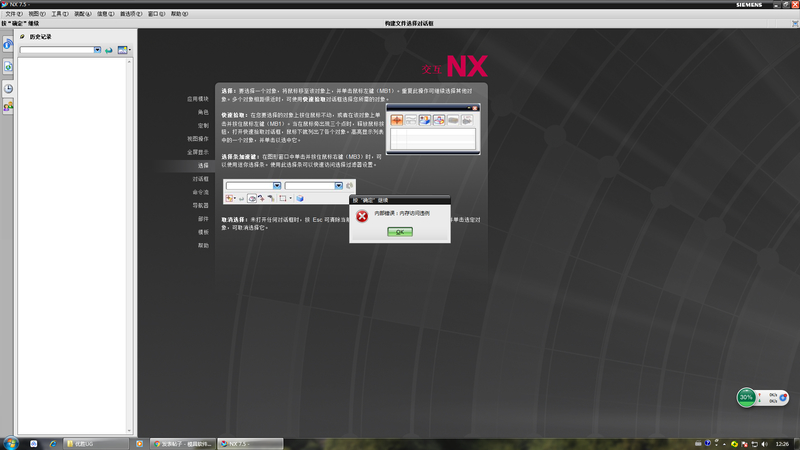Screen dimensions: 800x450
Task: Select the History clock resource bar tab
Action: pos(8,88)
